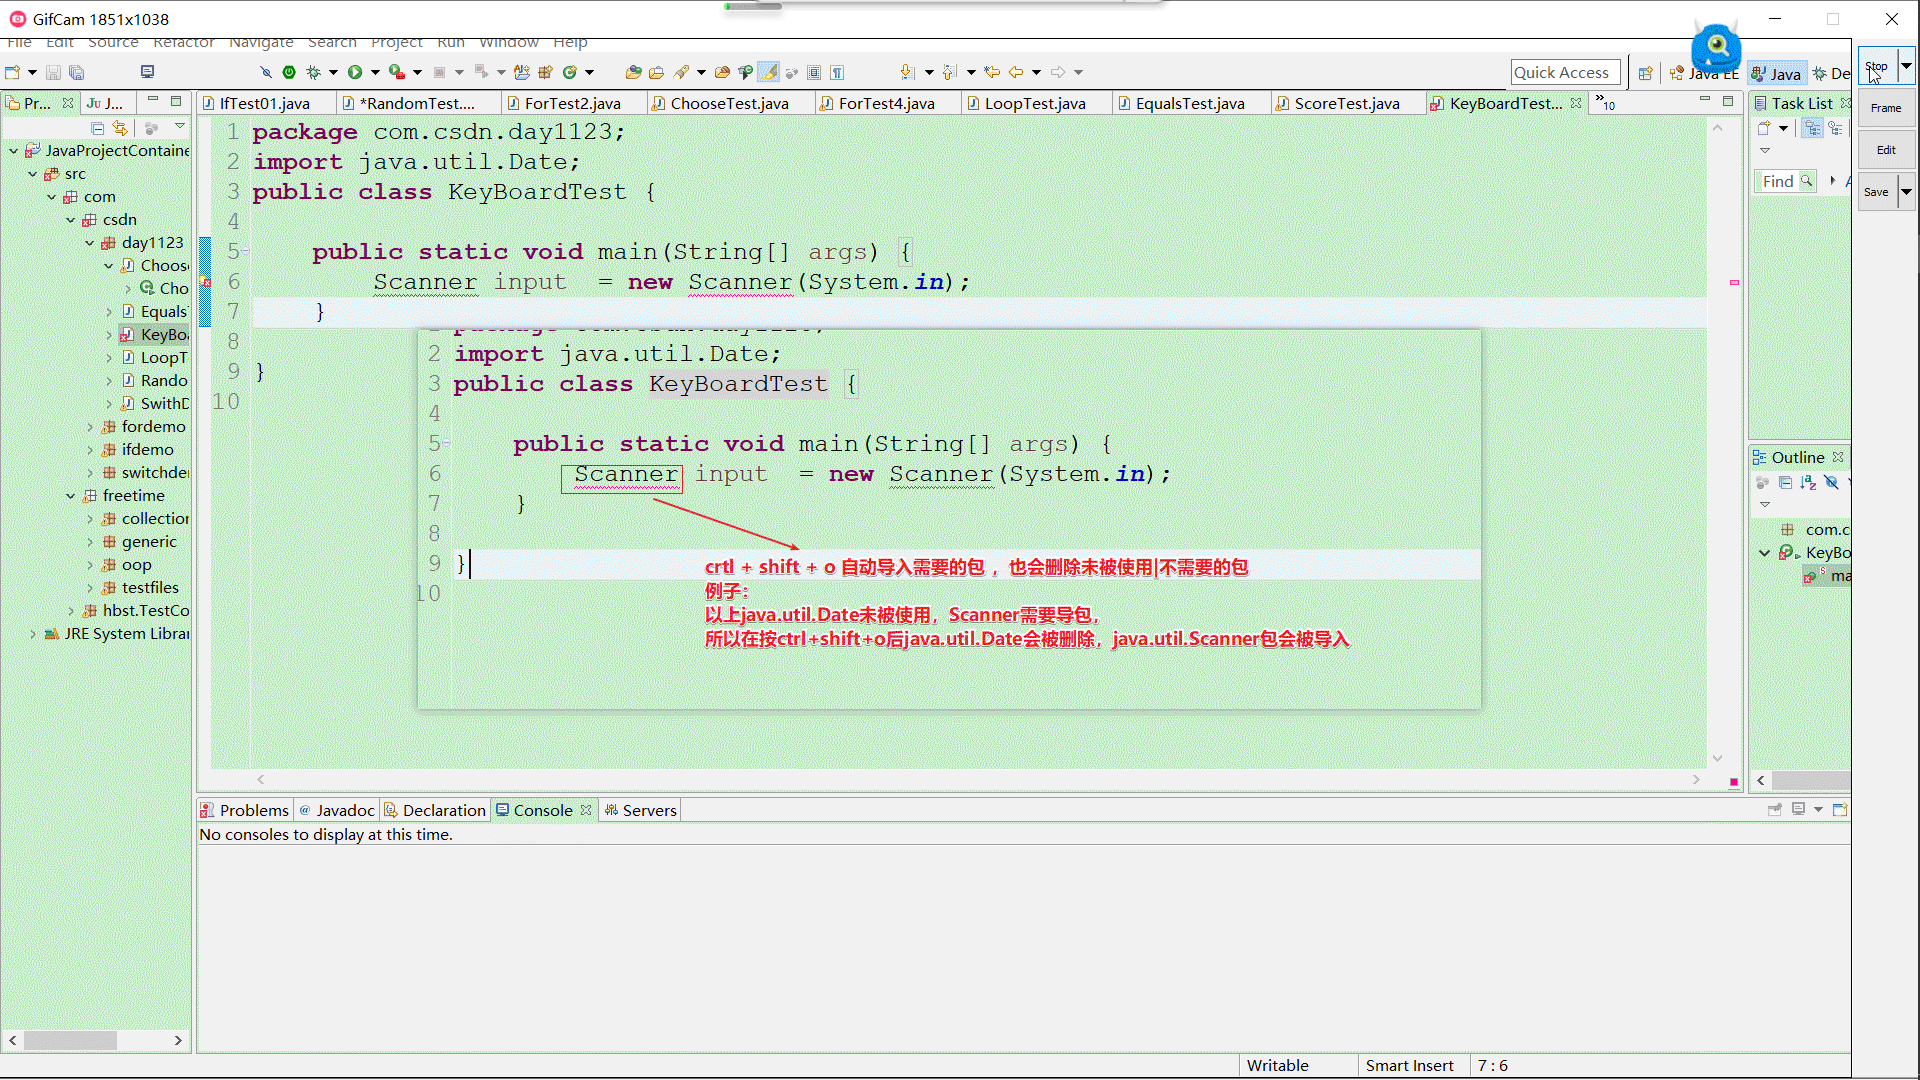Viewport: 1920px width, 1080px height.
Task: Open the GifCam Save dropdown arrow
Action: point(1906,192)
